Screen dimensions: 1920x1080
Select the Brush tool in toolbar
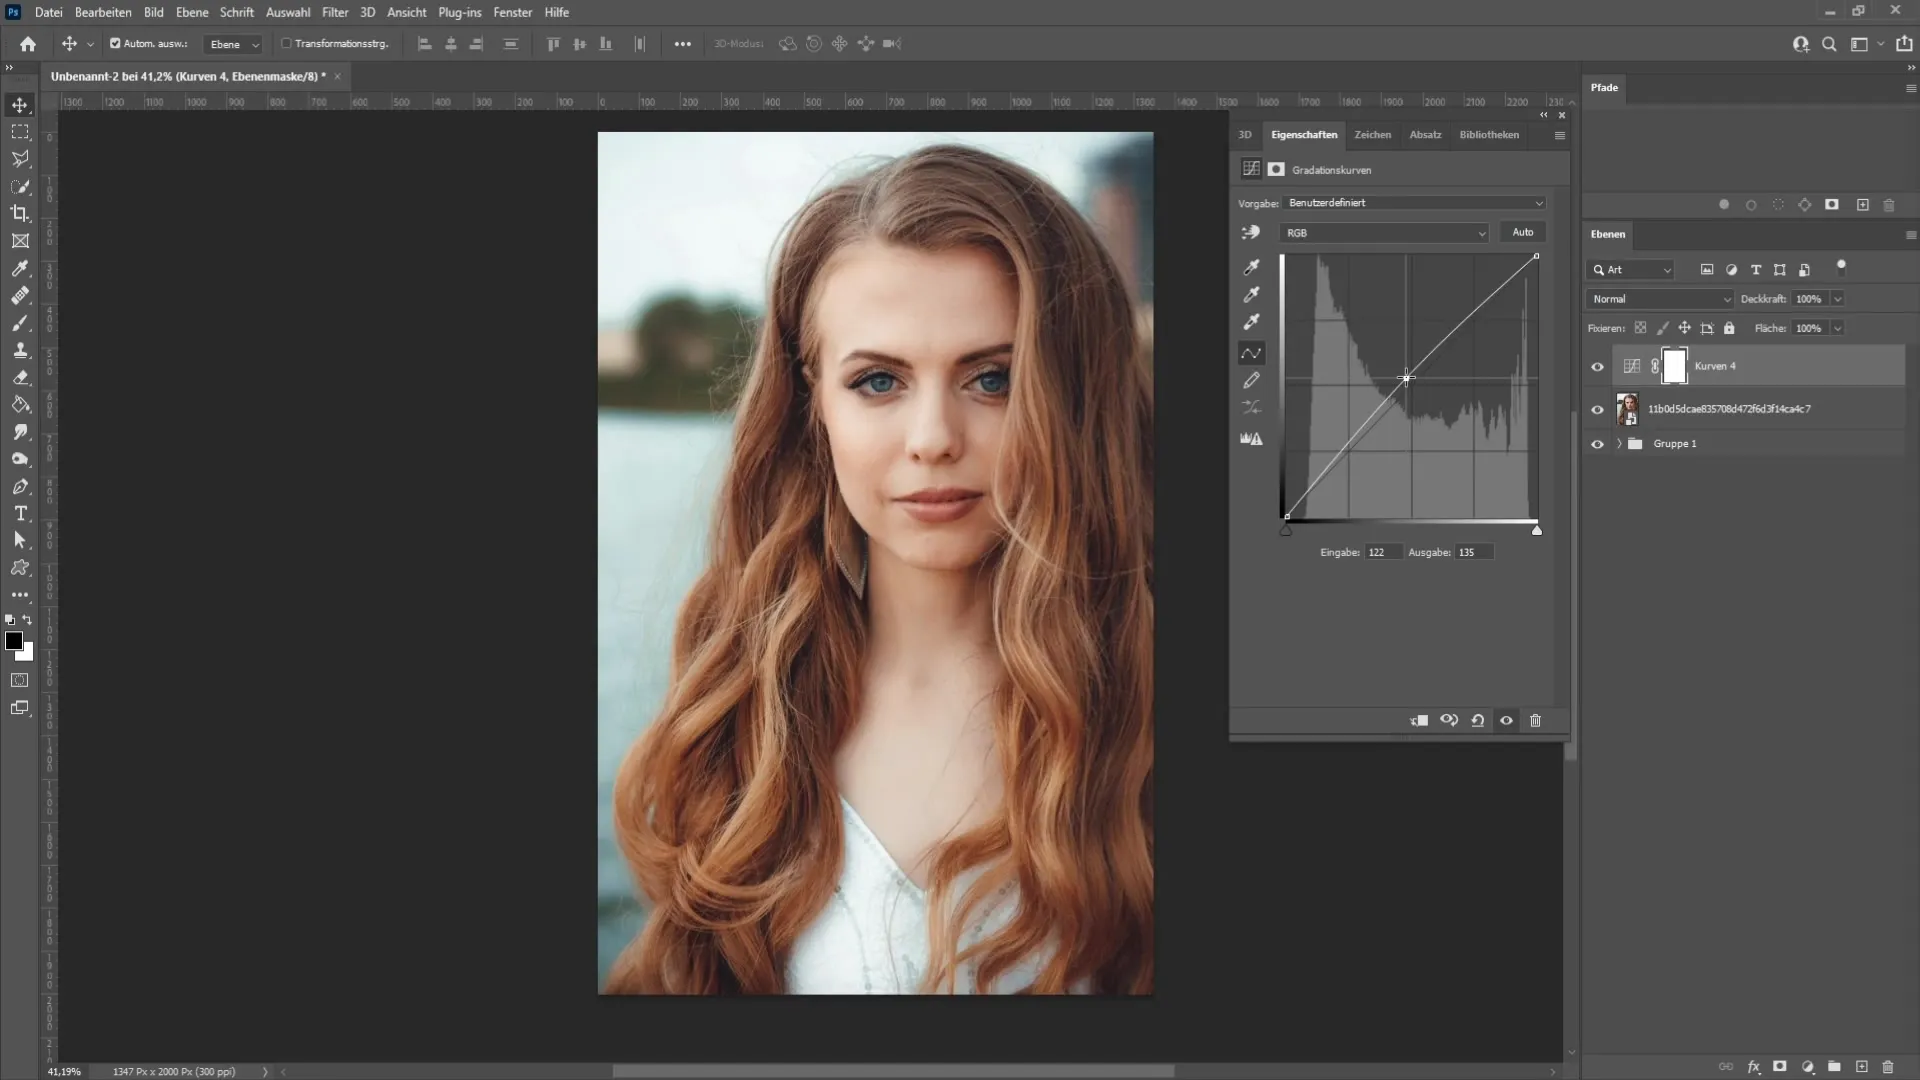[20, 322]
